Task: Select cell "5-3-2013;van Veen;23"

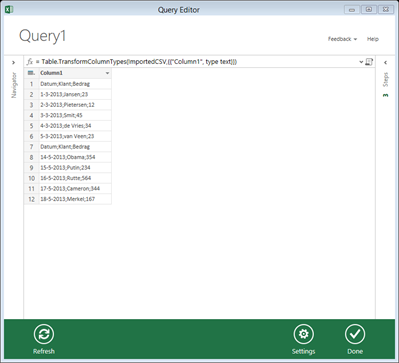Action: tap(75, 136)
